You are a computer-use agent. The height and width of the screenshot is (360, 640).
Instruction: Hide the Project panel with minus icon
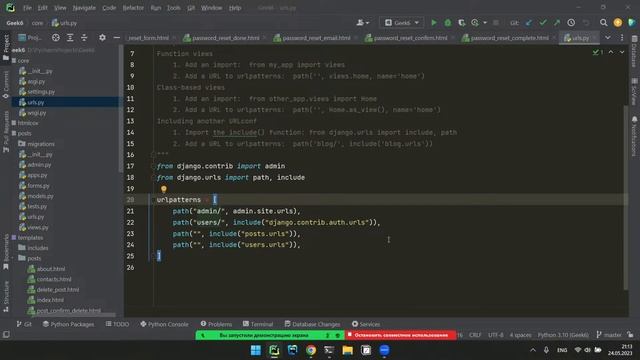tap(117, 38)
